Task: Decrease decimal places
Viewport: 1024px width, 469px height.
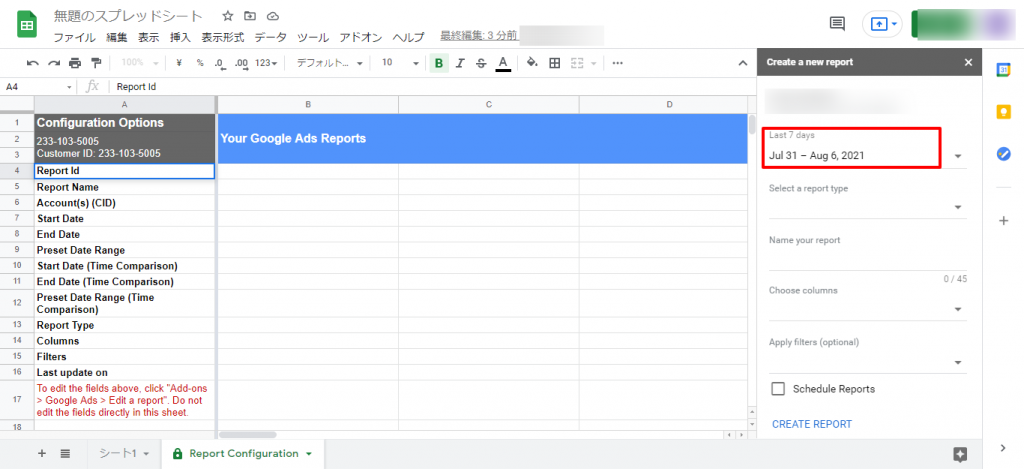Action: point(220,63)
